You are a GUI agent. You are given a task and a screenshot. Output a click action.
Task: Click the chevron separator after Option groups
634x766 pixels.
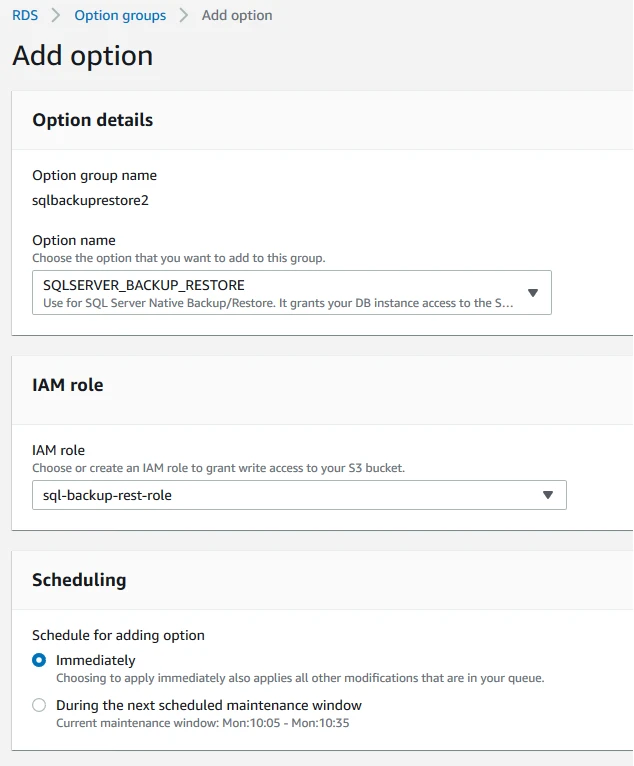184,15
